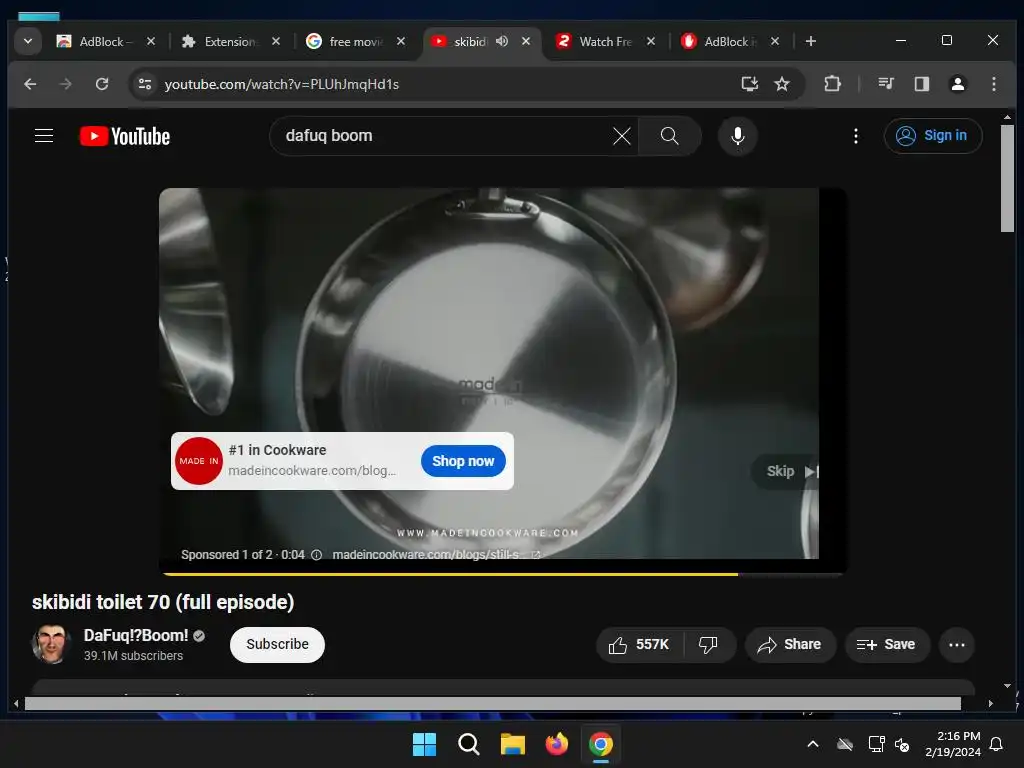The width and height of the screenshot is (1024, 768).
Task: Switch to the AdBlock first tab
Action: click(x=106, y=41)
